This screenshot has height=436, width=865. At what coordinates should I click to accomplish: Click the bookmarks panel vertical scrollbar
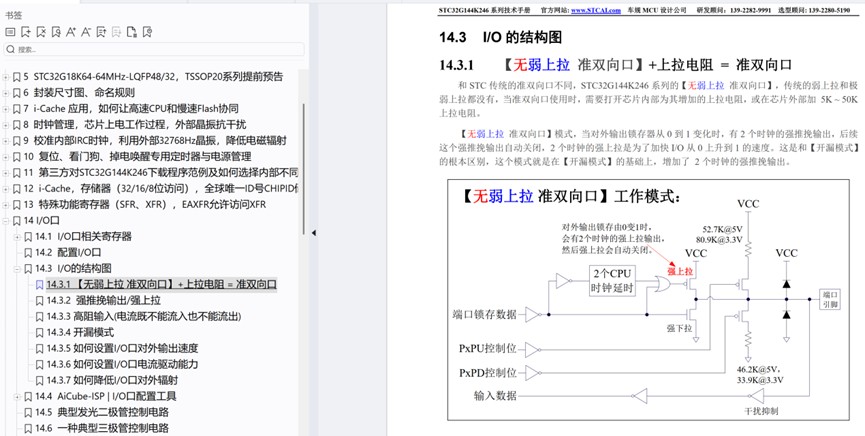pos(304,168)
